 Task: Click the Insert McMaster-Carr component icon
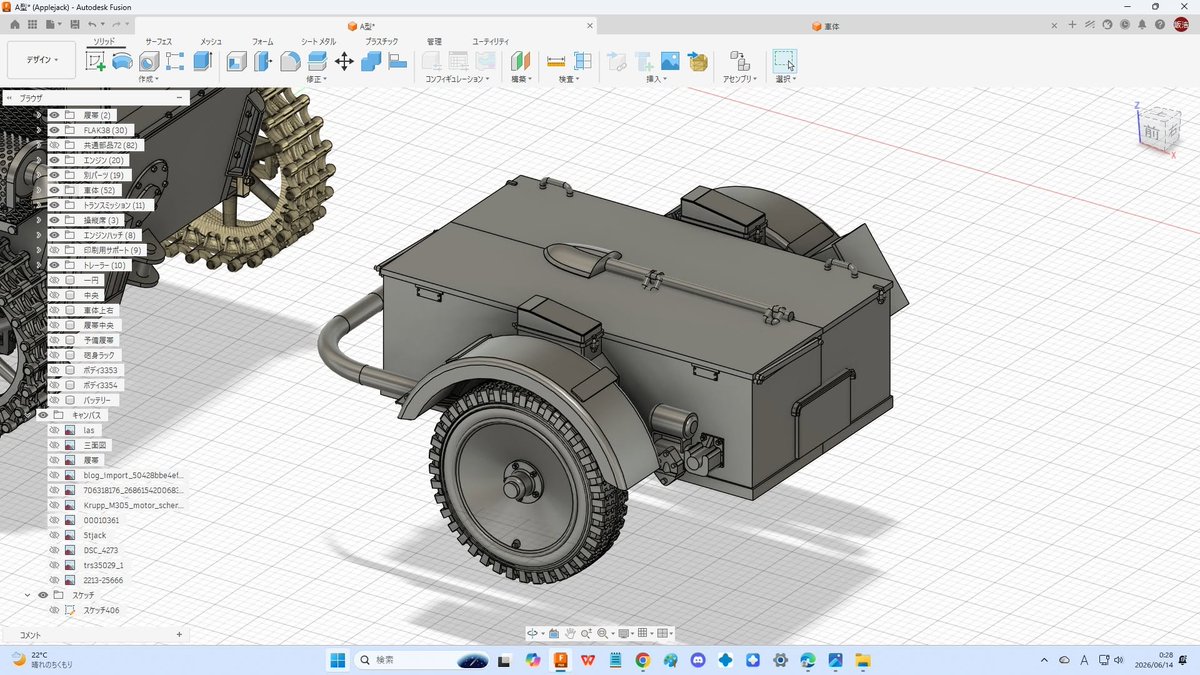pyautogui.click(x=698, y=61)
